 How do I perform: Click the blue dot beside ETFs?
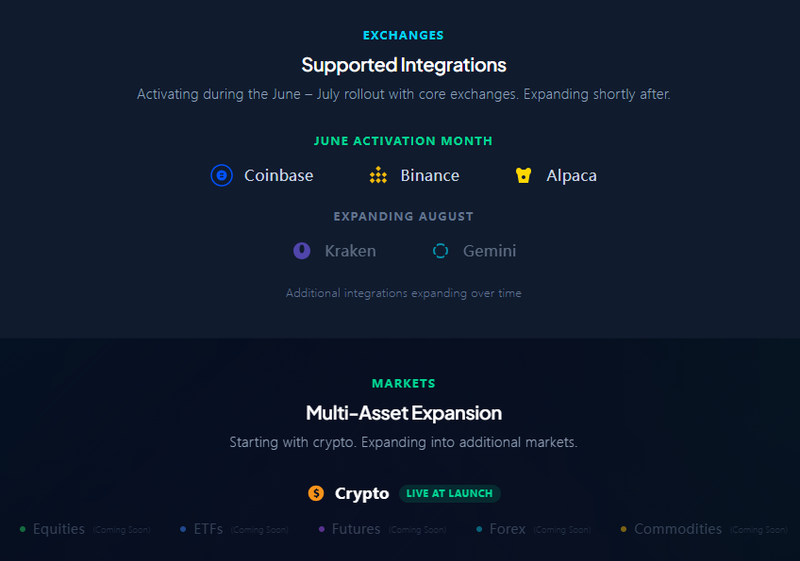[183, 529]
